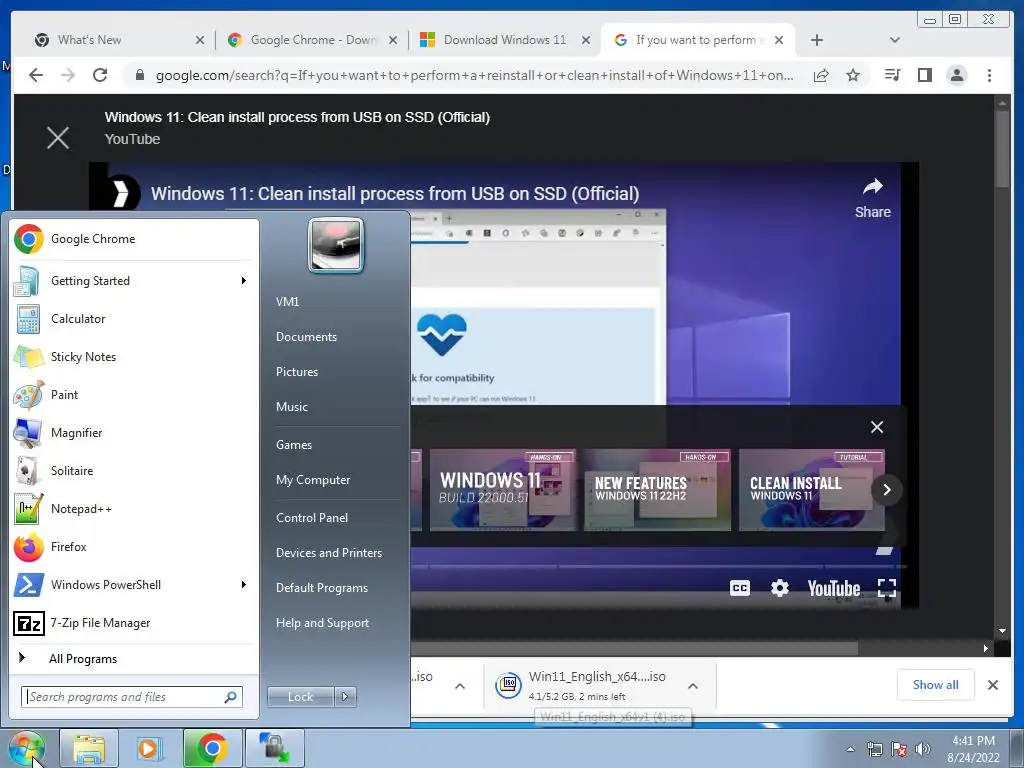
Task: Switch to Download Windows 11 tab
Action: tap(504, 40)
